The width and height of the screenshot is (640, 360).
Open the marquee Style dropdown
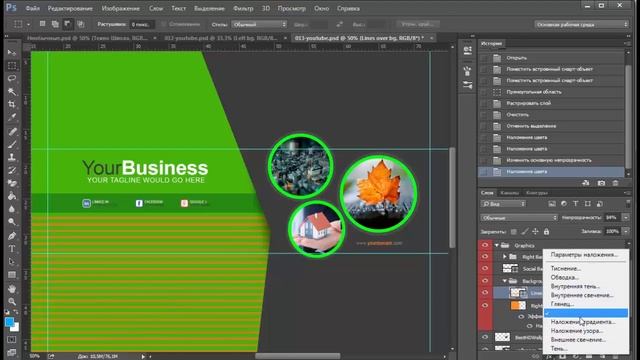[259, 24]
